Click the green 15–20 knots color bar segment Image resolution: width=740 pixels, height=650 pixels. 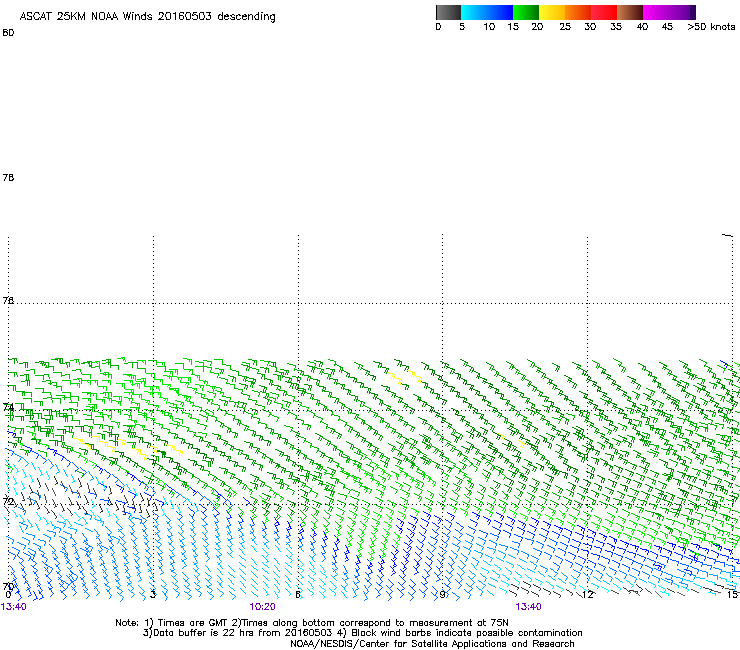(x=526, y=12)
